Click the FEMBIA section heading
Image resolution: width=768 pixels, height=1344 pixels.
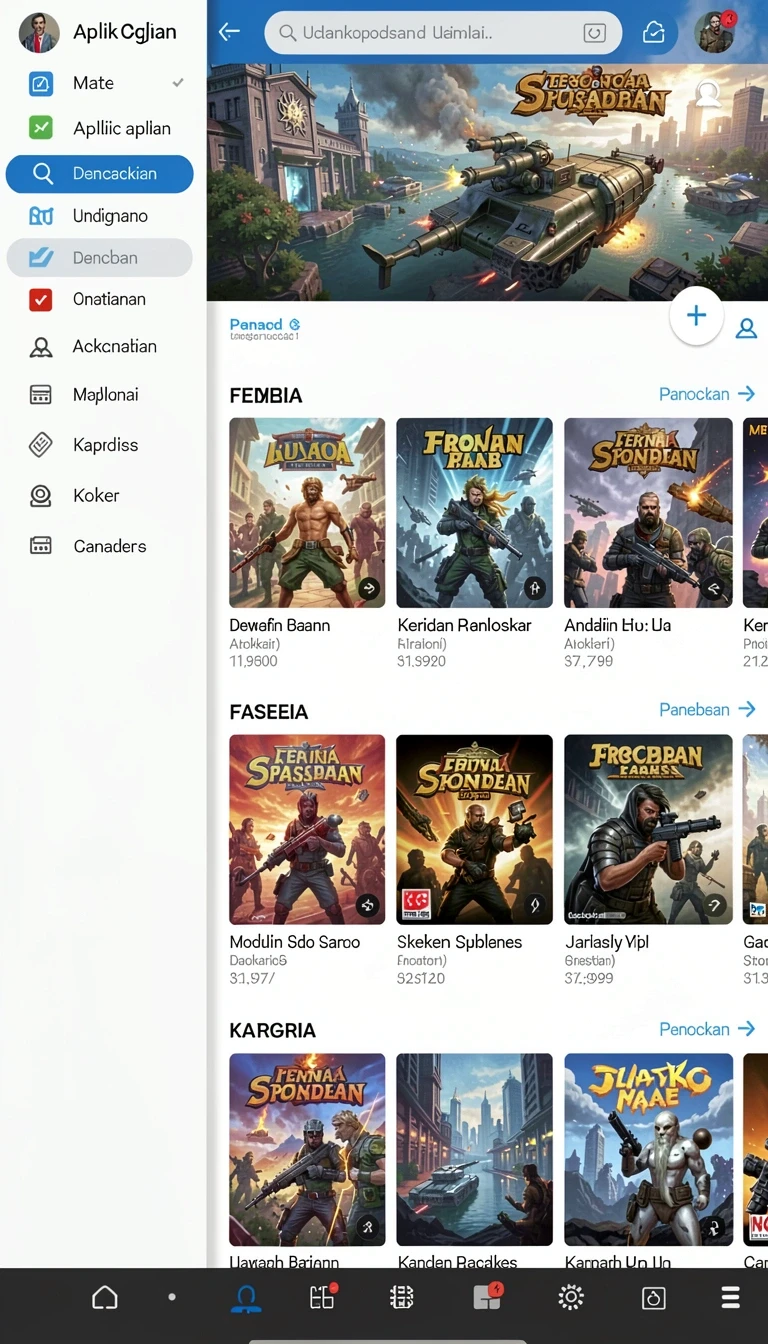pyautogui.click(x=265, y=396)
